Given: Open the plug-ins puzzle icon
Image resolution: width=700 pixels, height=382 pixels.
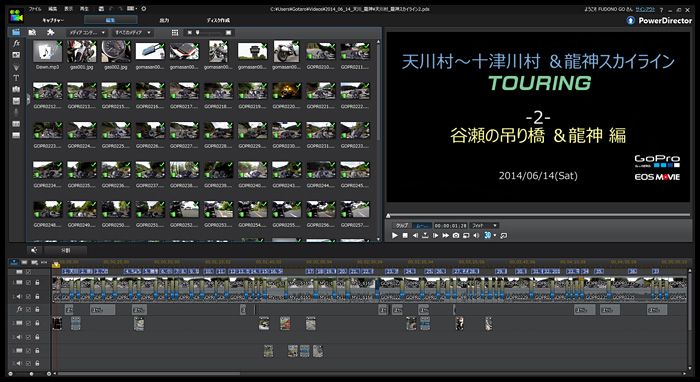Looking at the screenshot, I should (x=50, y=32).
